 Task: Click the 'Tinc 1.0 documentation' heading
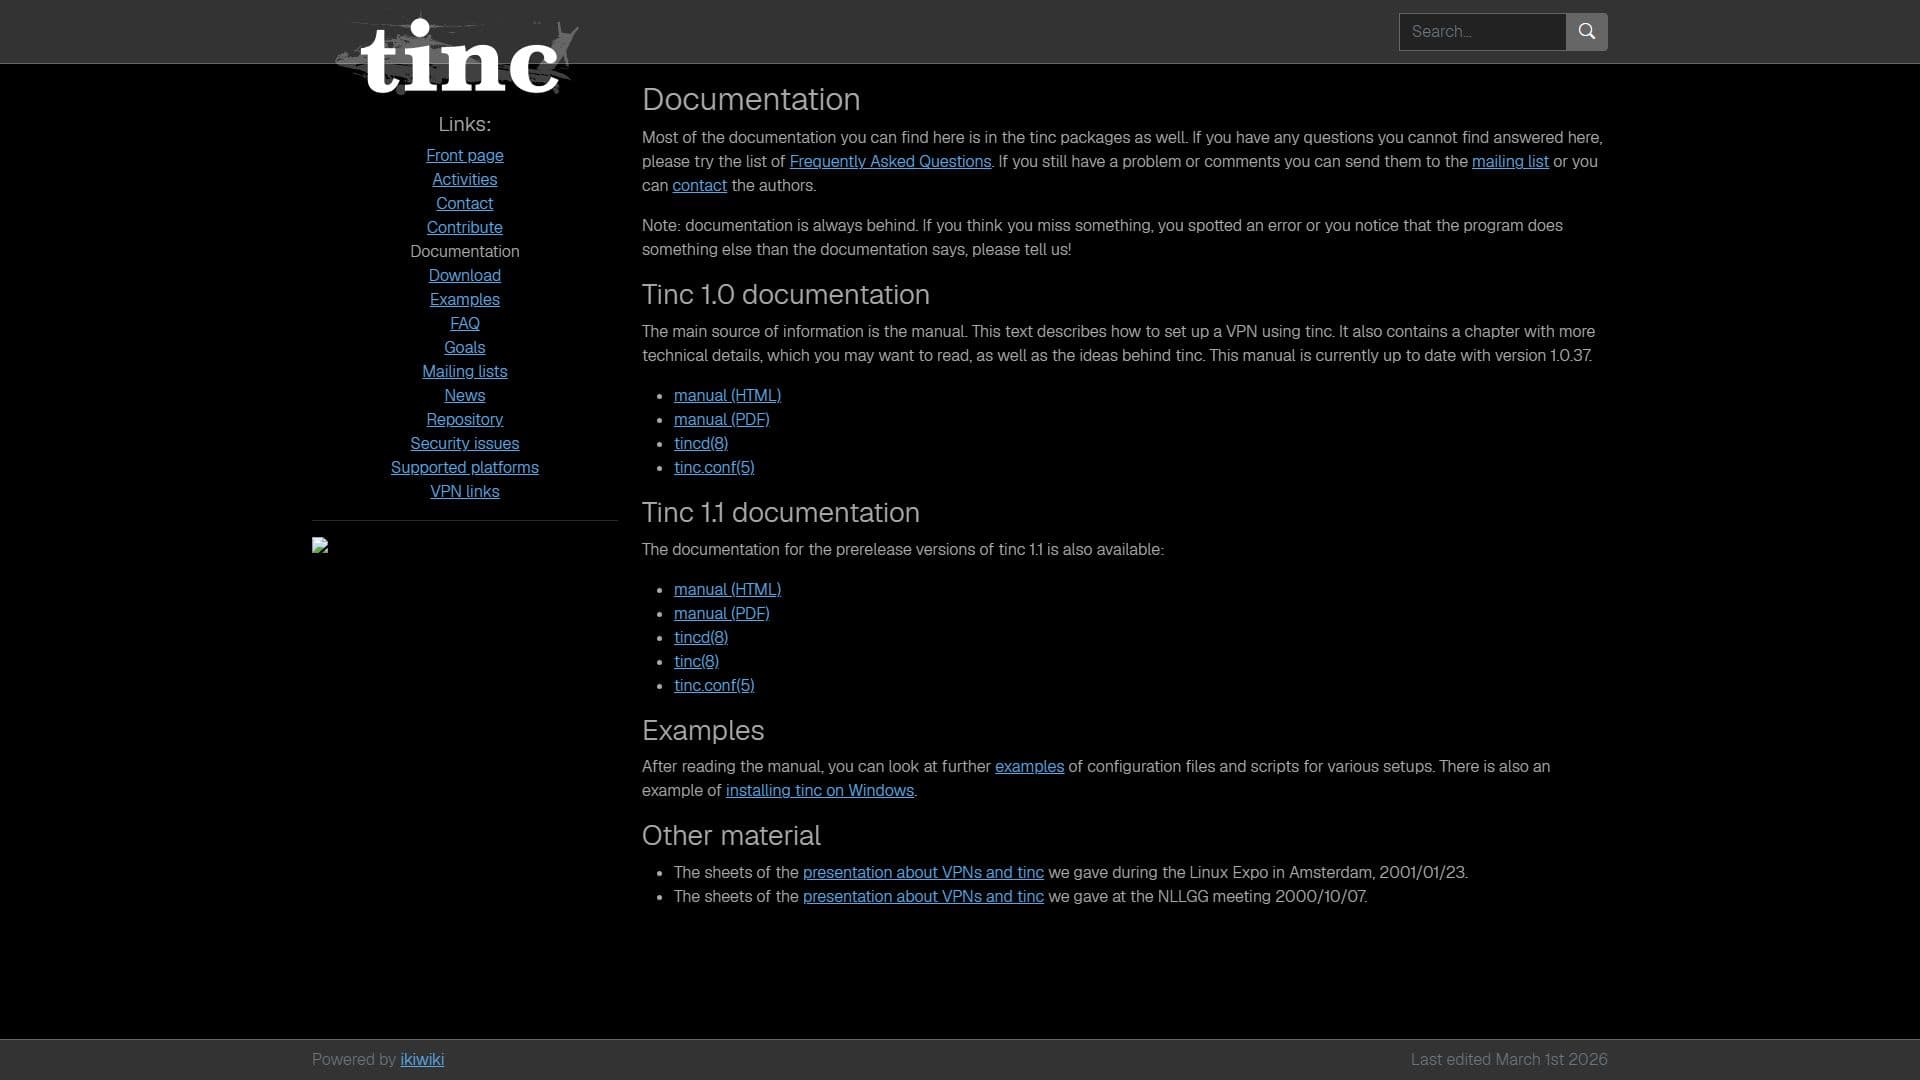[786, 294]
